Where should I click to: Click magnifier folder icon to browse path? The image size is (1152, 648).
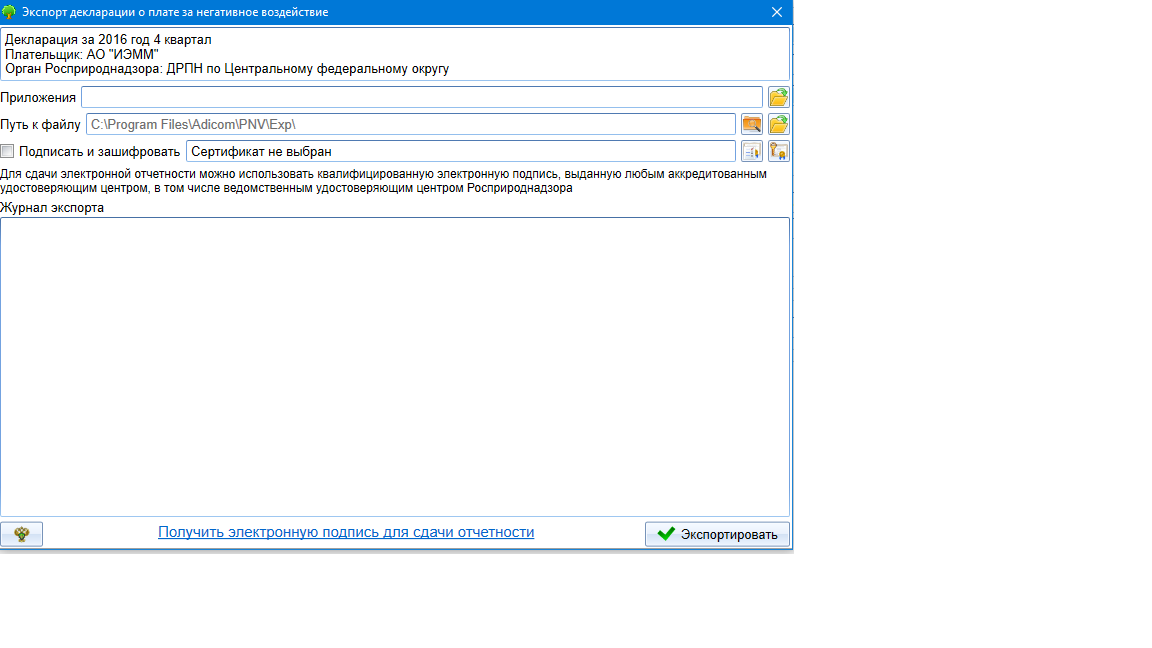tap(751, 124)
